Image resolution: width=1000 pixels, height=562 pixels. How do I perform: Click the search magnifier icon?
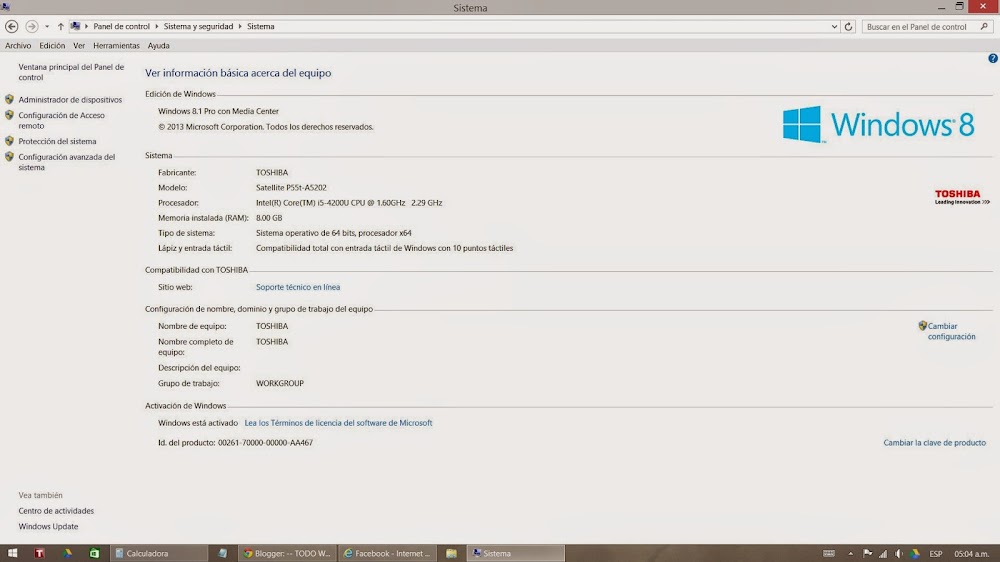point(985,27)
